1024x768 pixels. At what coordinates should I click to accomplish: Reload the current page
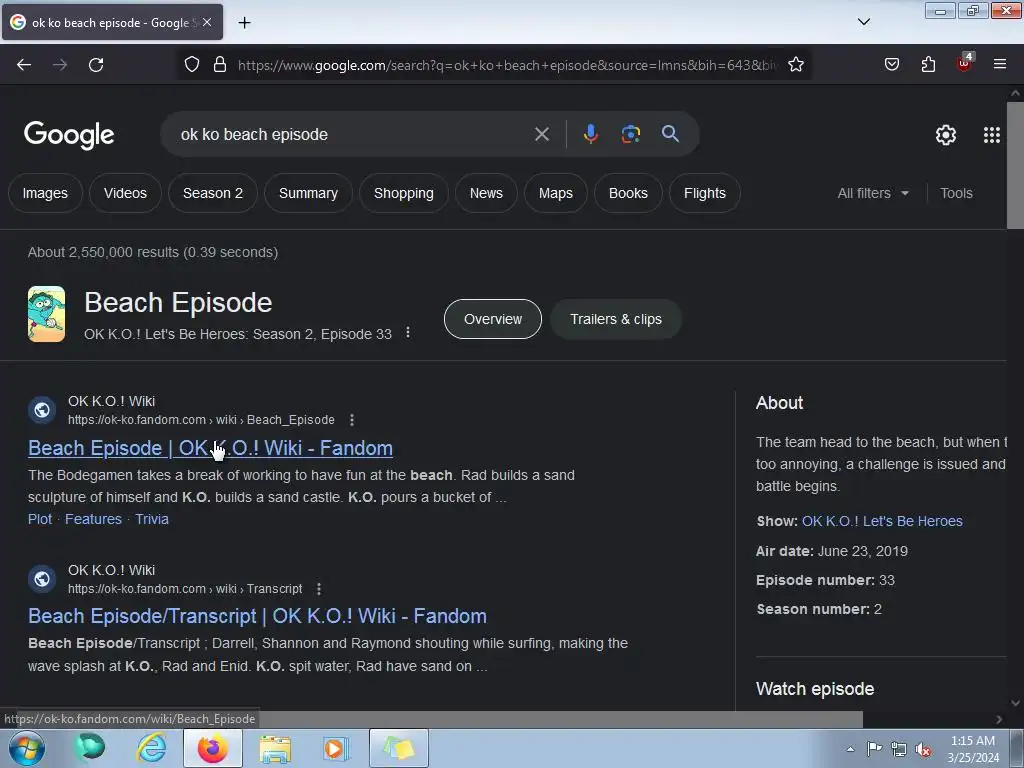(x=96, y=65)
